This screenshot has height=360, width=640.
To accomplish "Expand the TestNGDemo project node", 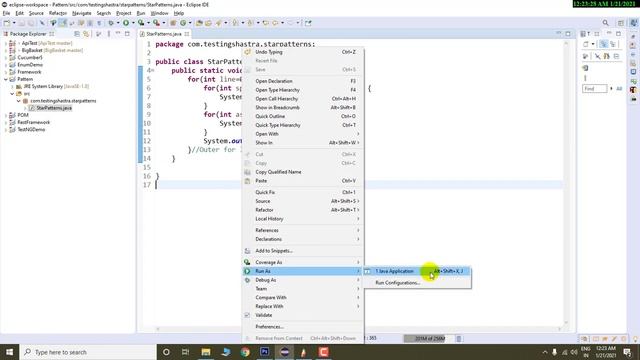I will (6, 129).
